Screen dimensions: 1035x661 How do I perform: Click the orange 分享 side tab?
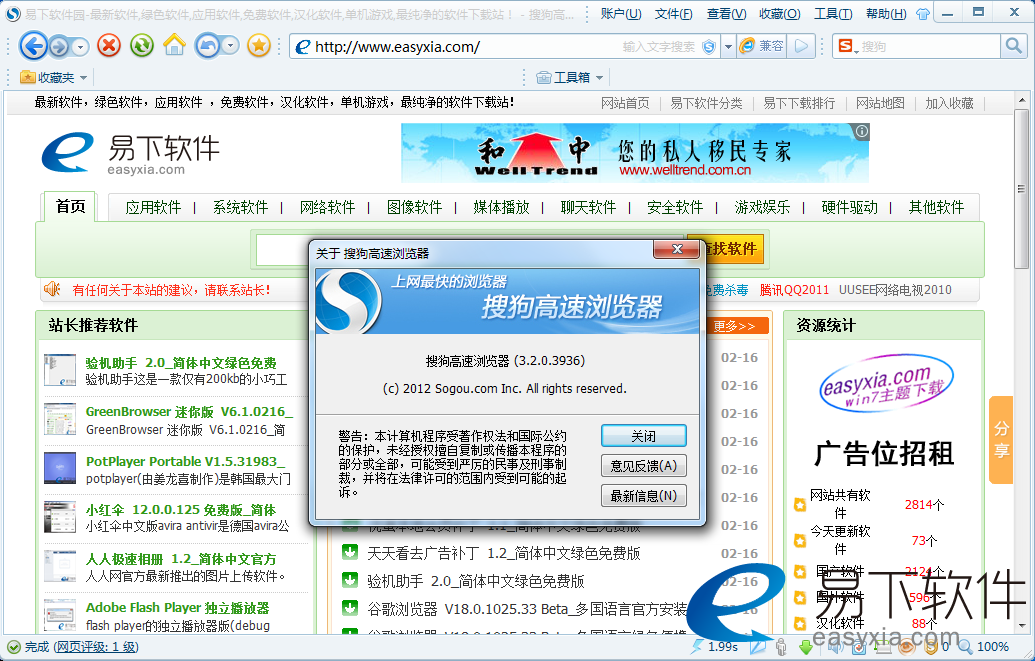coord(1001,440)
